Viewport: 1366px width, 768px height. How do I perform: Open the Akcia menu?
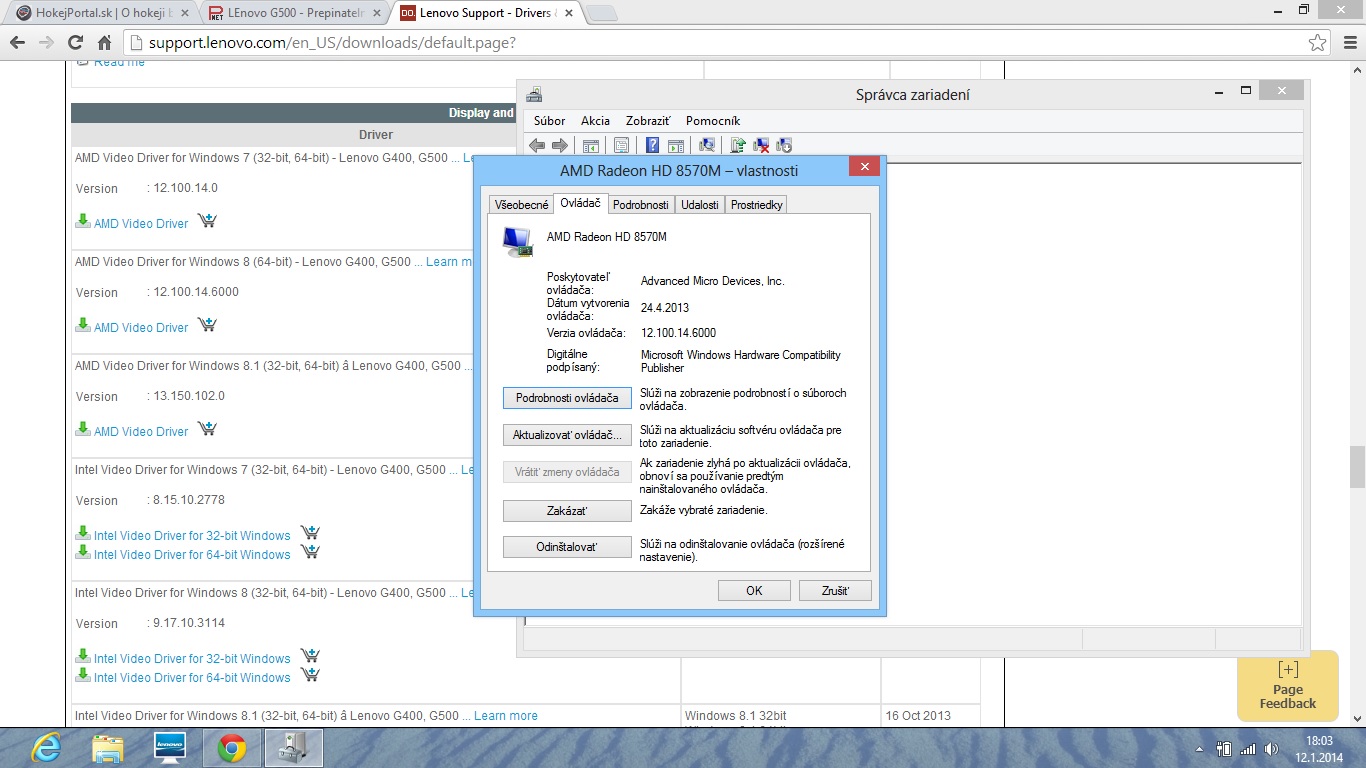click(x=595, y=120)
